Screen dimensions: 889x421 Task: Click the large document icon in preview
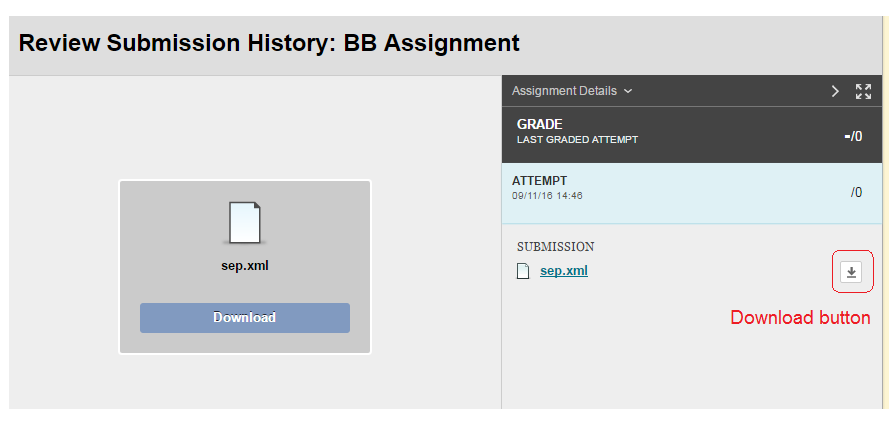pos(245,223)
